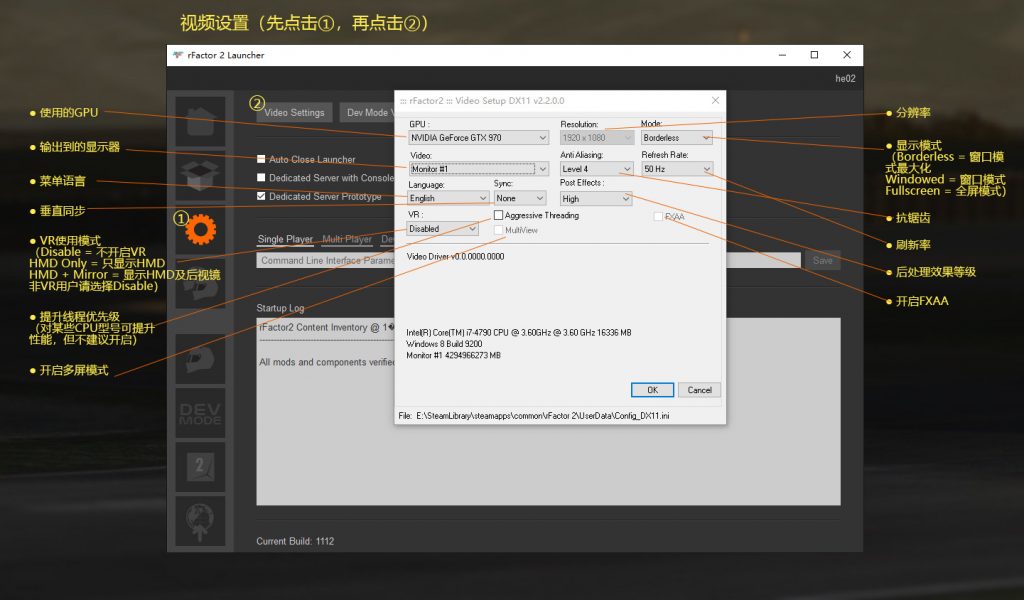Open Video Settings in the launcher
This screenshot has width=1024, height=600.
tap(295, 112)
